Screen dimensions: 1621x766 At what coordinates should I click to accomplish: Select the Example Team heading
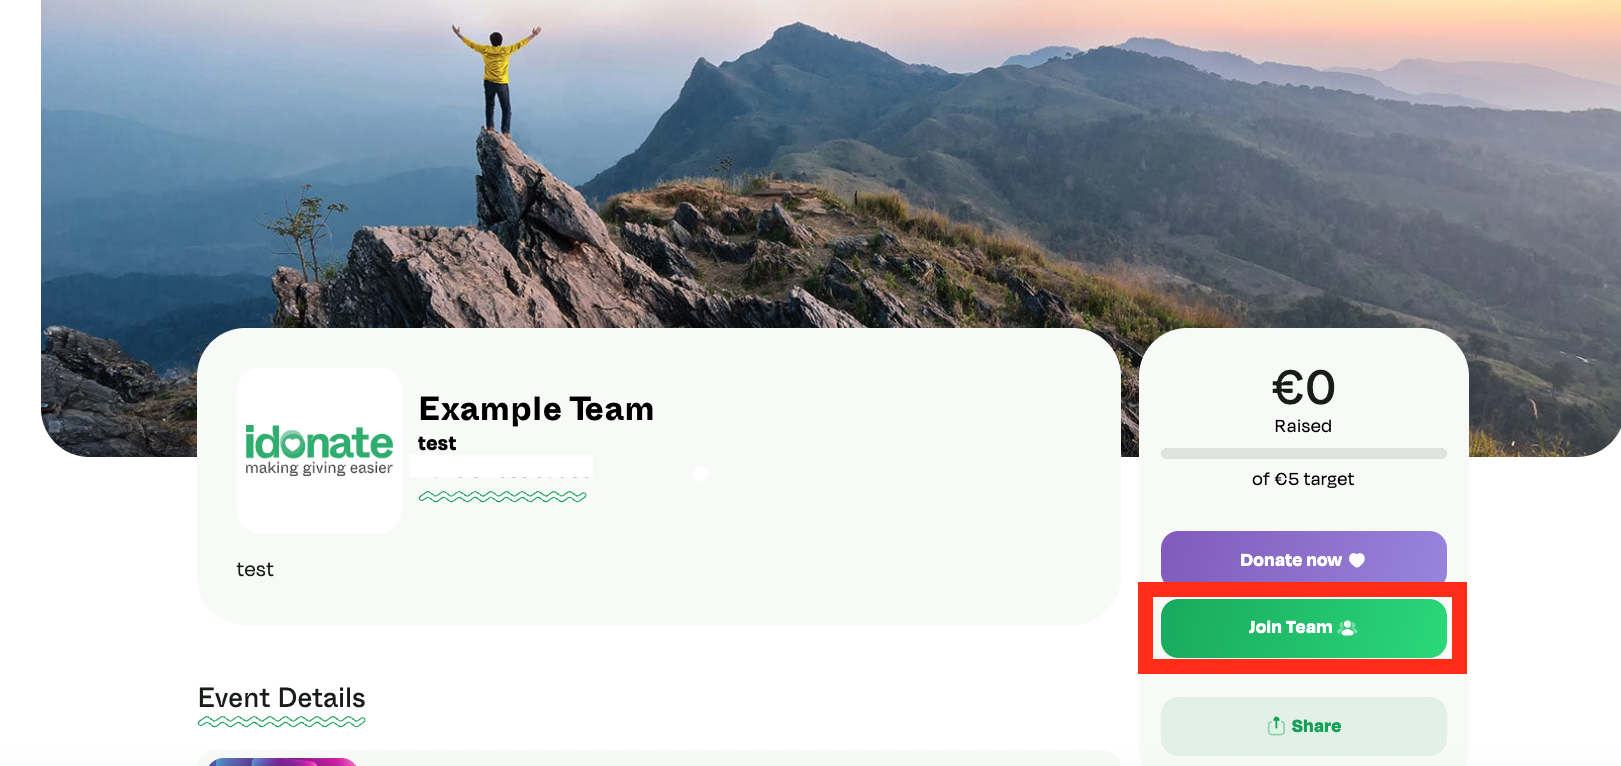[x=536, y=409]
